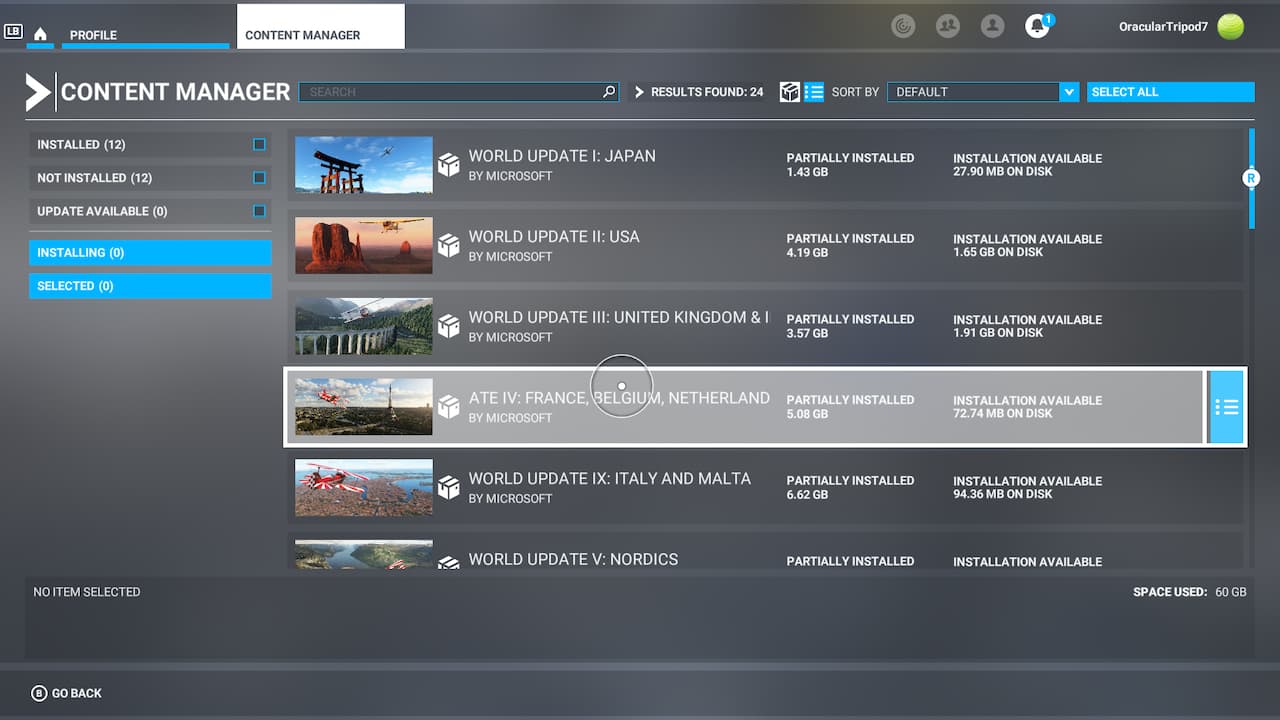Image resolution: width=1280 pixels, height=720 pixels.
Task: Click the search magnifier icon
Action: pyautogui.click(x=609, y=92)
